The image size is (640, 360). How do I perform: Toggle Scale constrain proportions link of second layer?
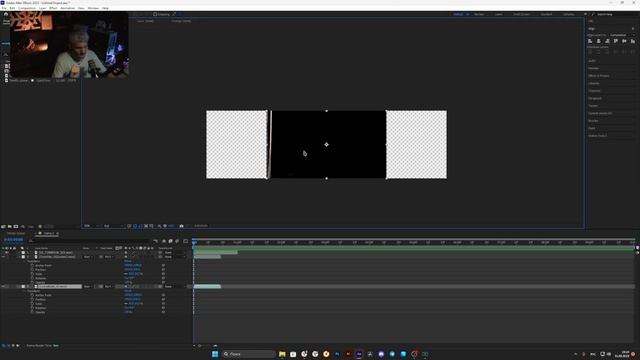coord(126,274)
